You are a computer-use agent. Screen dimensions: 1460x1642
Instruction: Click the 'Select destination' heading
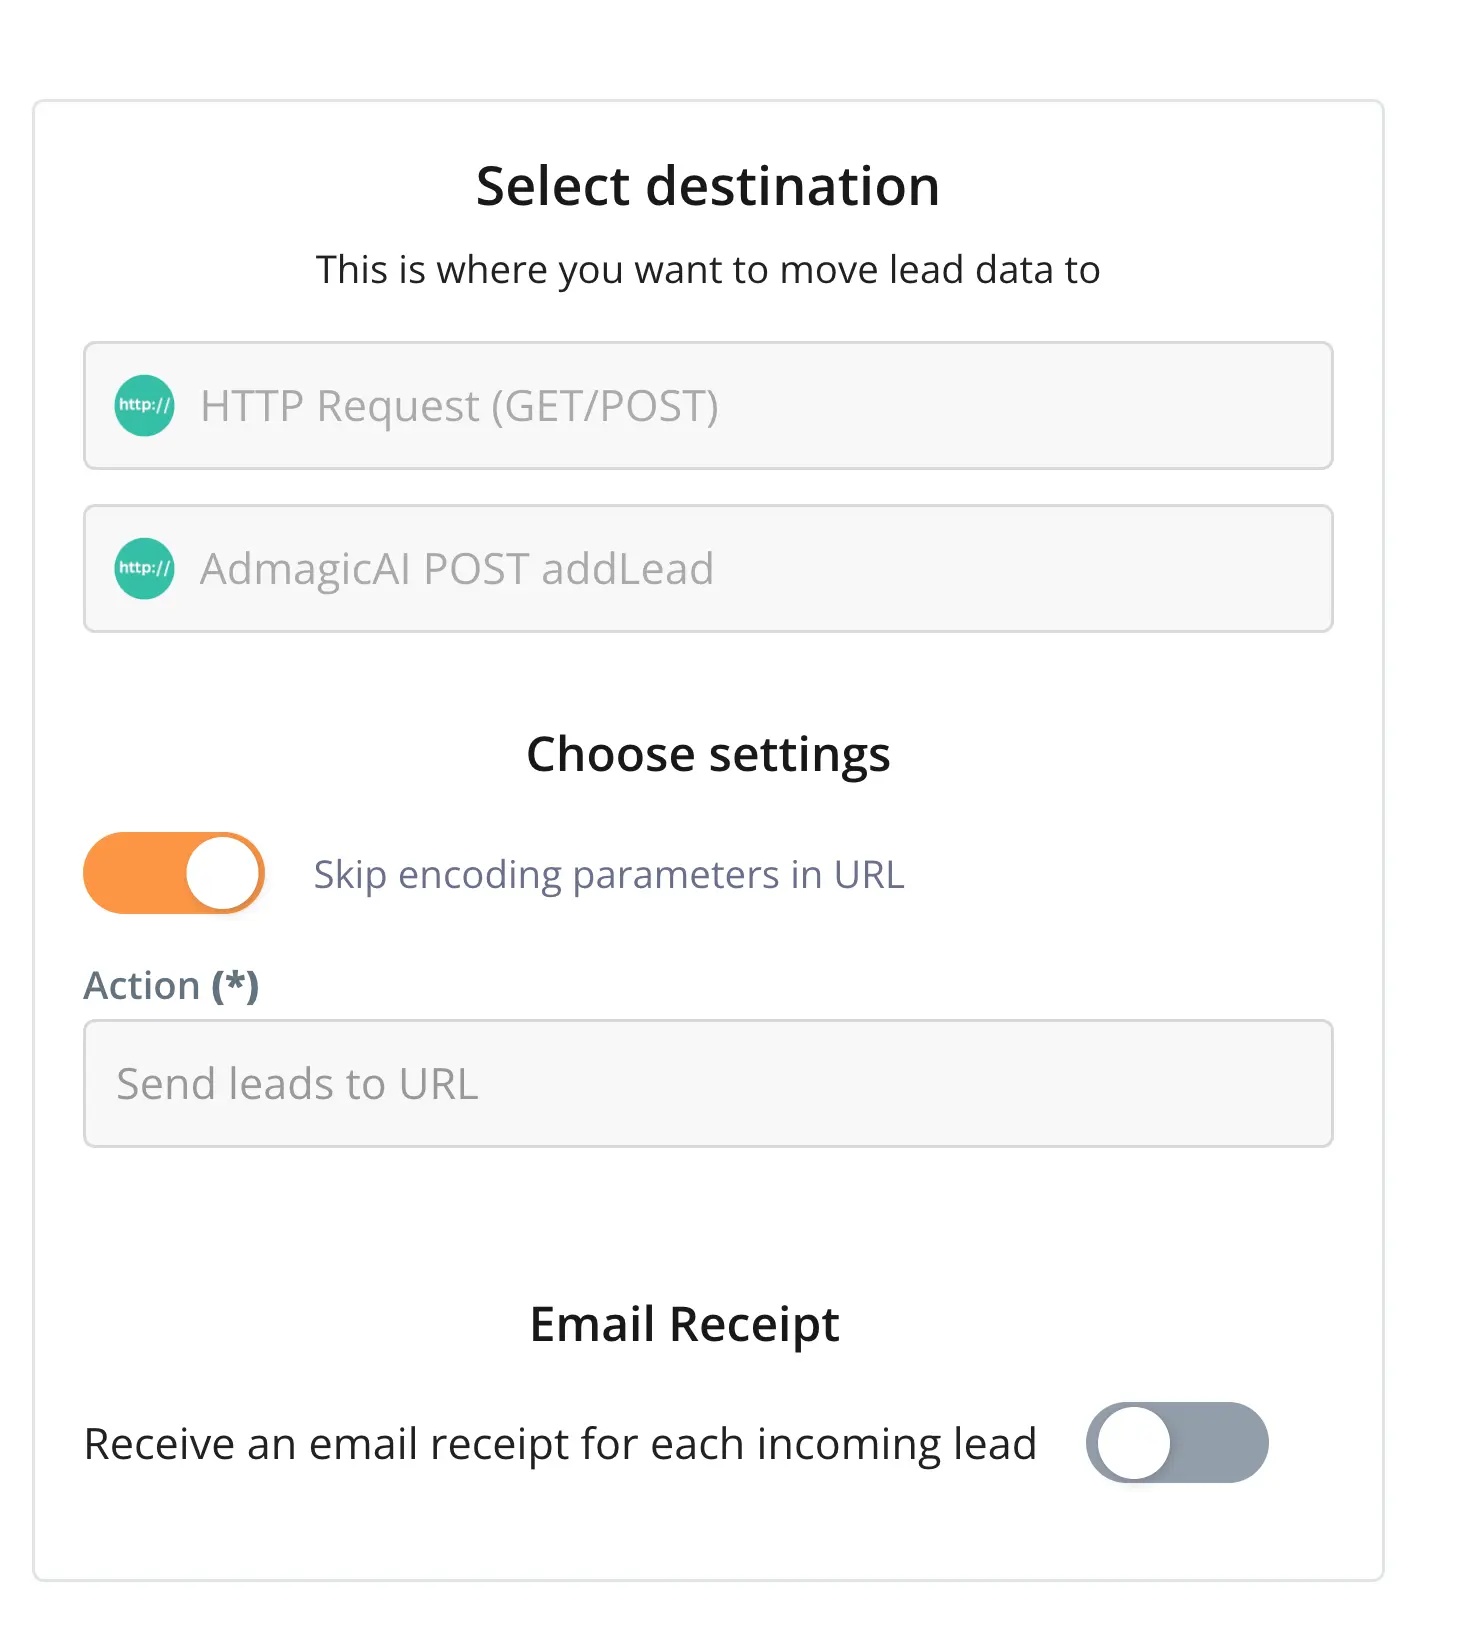point(708,186)
